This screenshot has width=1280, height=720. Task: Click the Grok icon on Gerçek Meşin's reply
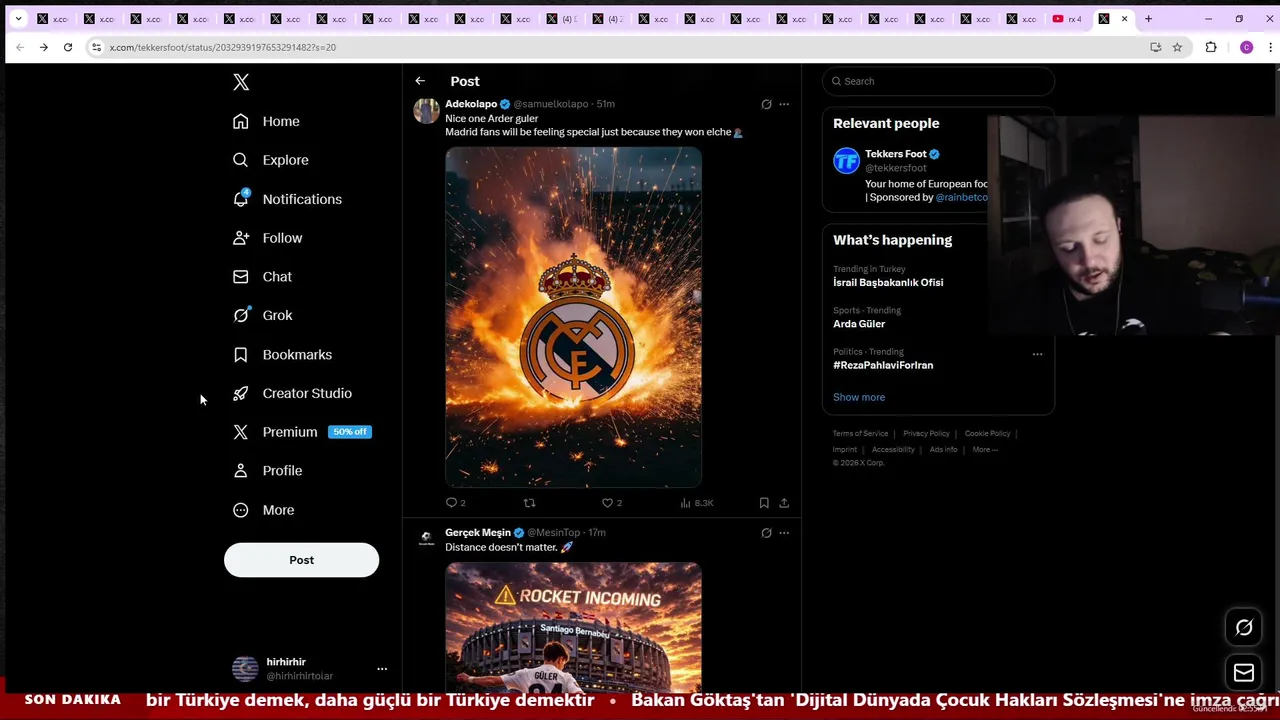pos(766,533)
